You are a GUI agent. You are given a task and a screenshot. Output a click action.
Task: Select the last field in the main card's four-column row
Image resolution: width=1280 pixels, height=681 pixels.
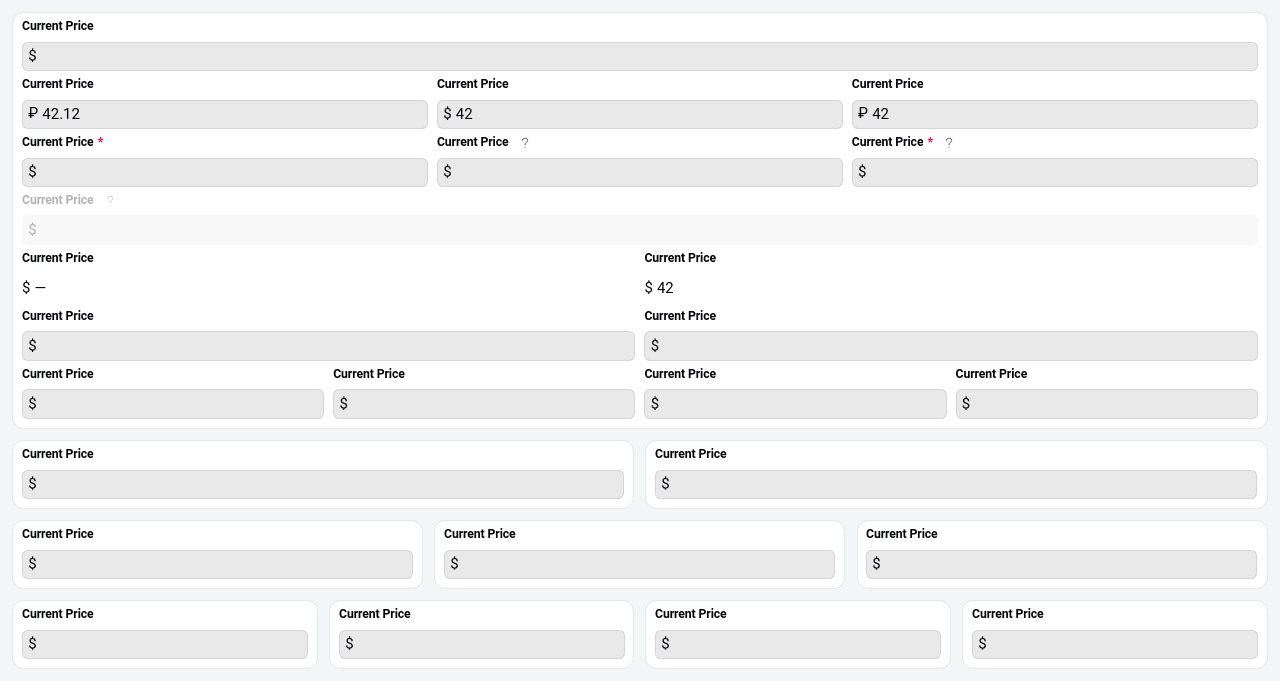pyautogui.click(x=1106, y=404)
